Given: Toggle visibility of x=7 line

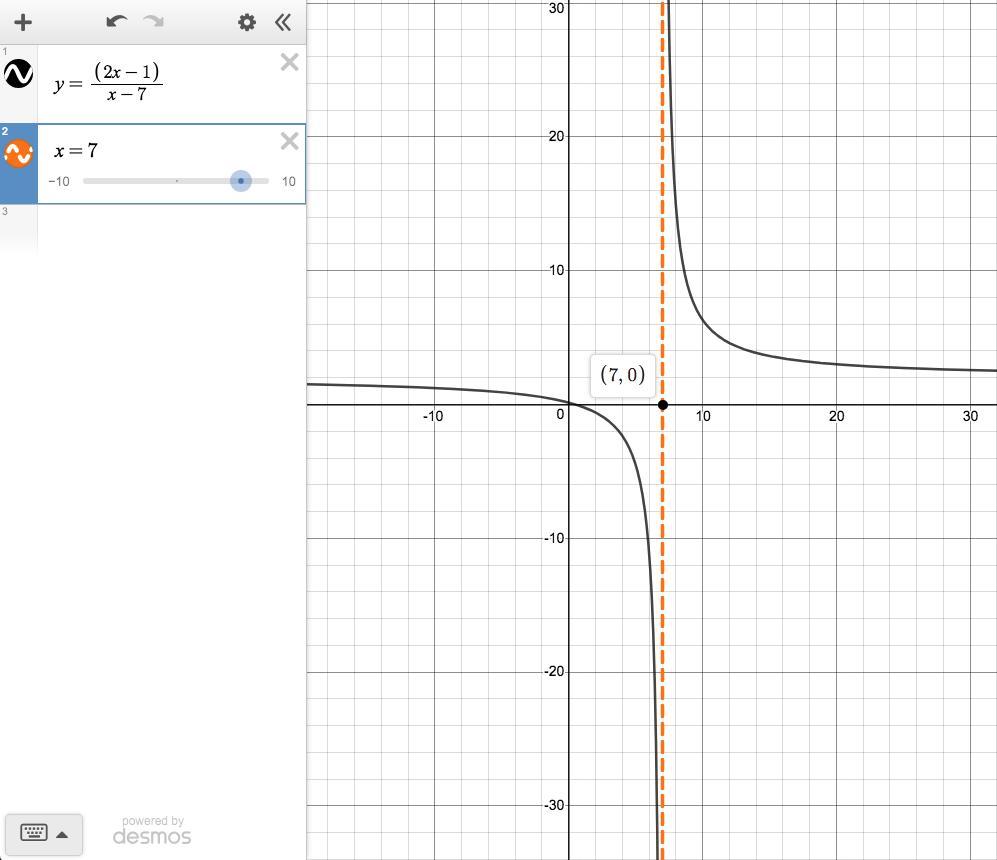Looking at the screenshot, I should (x=18, y=153).
